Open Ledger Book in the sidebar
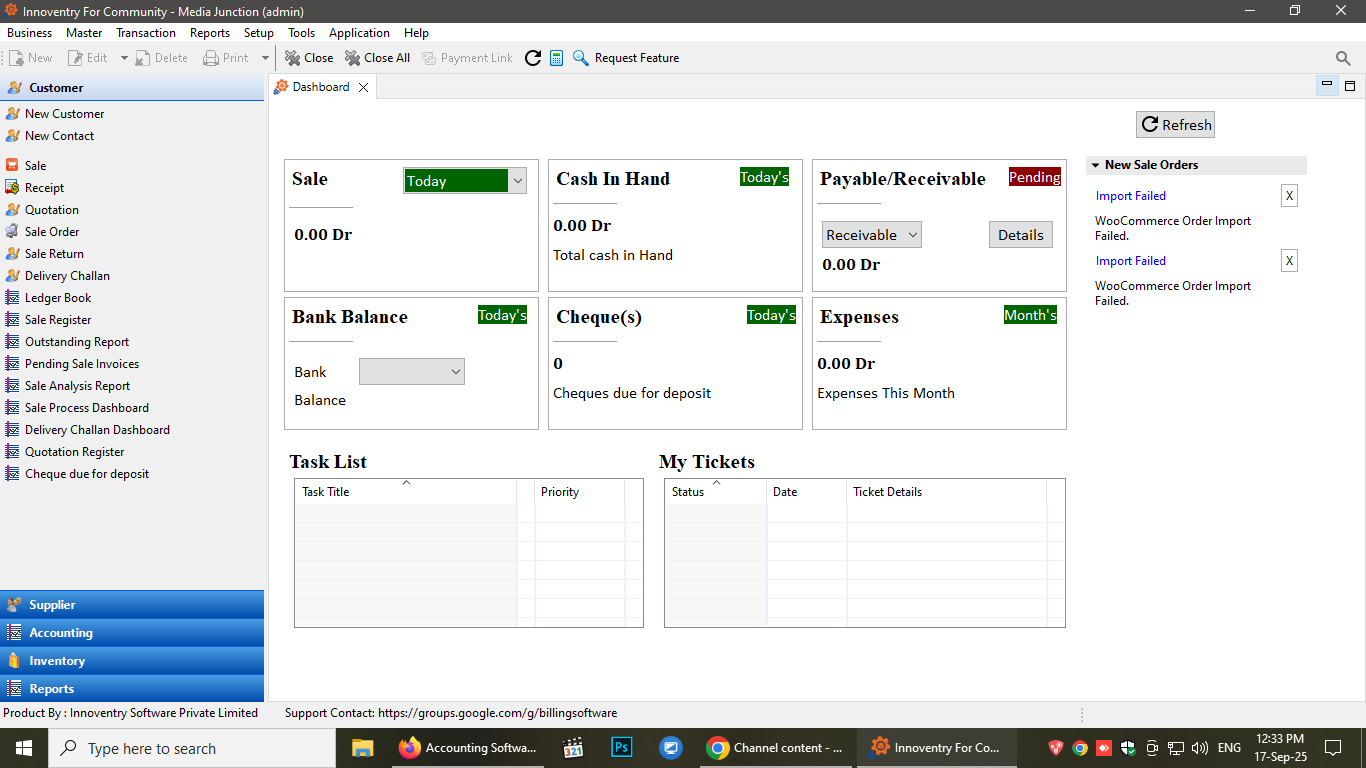Image resolution: width=1366 pixels, height=768 pixels. [x=58, y=298]
